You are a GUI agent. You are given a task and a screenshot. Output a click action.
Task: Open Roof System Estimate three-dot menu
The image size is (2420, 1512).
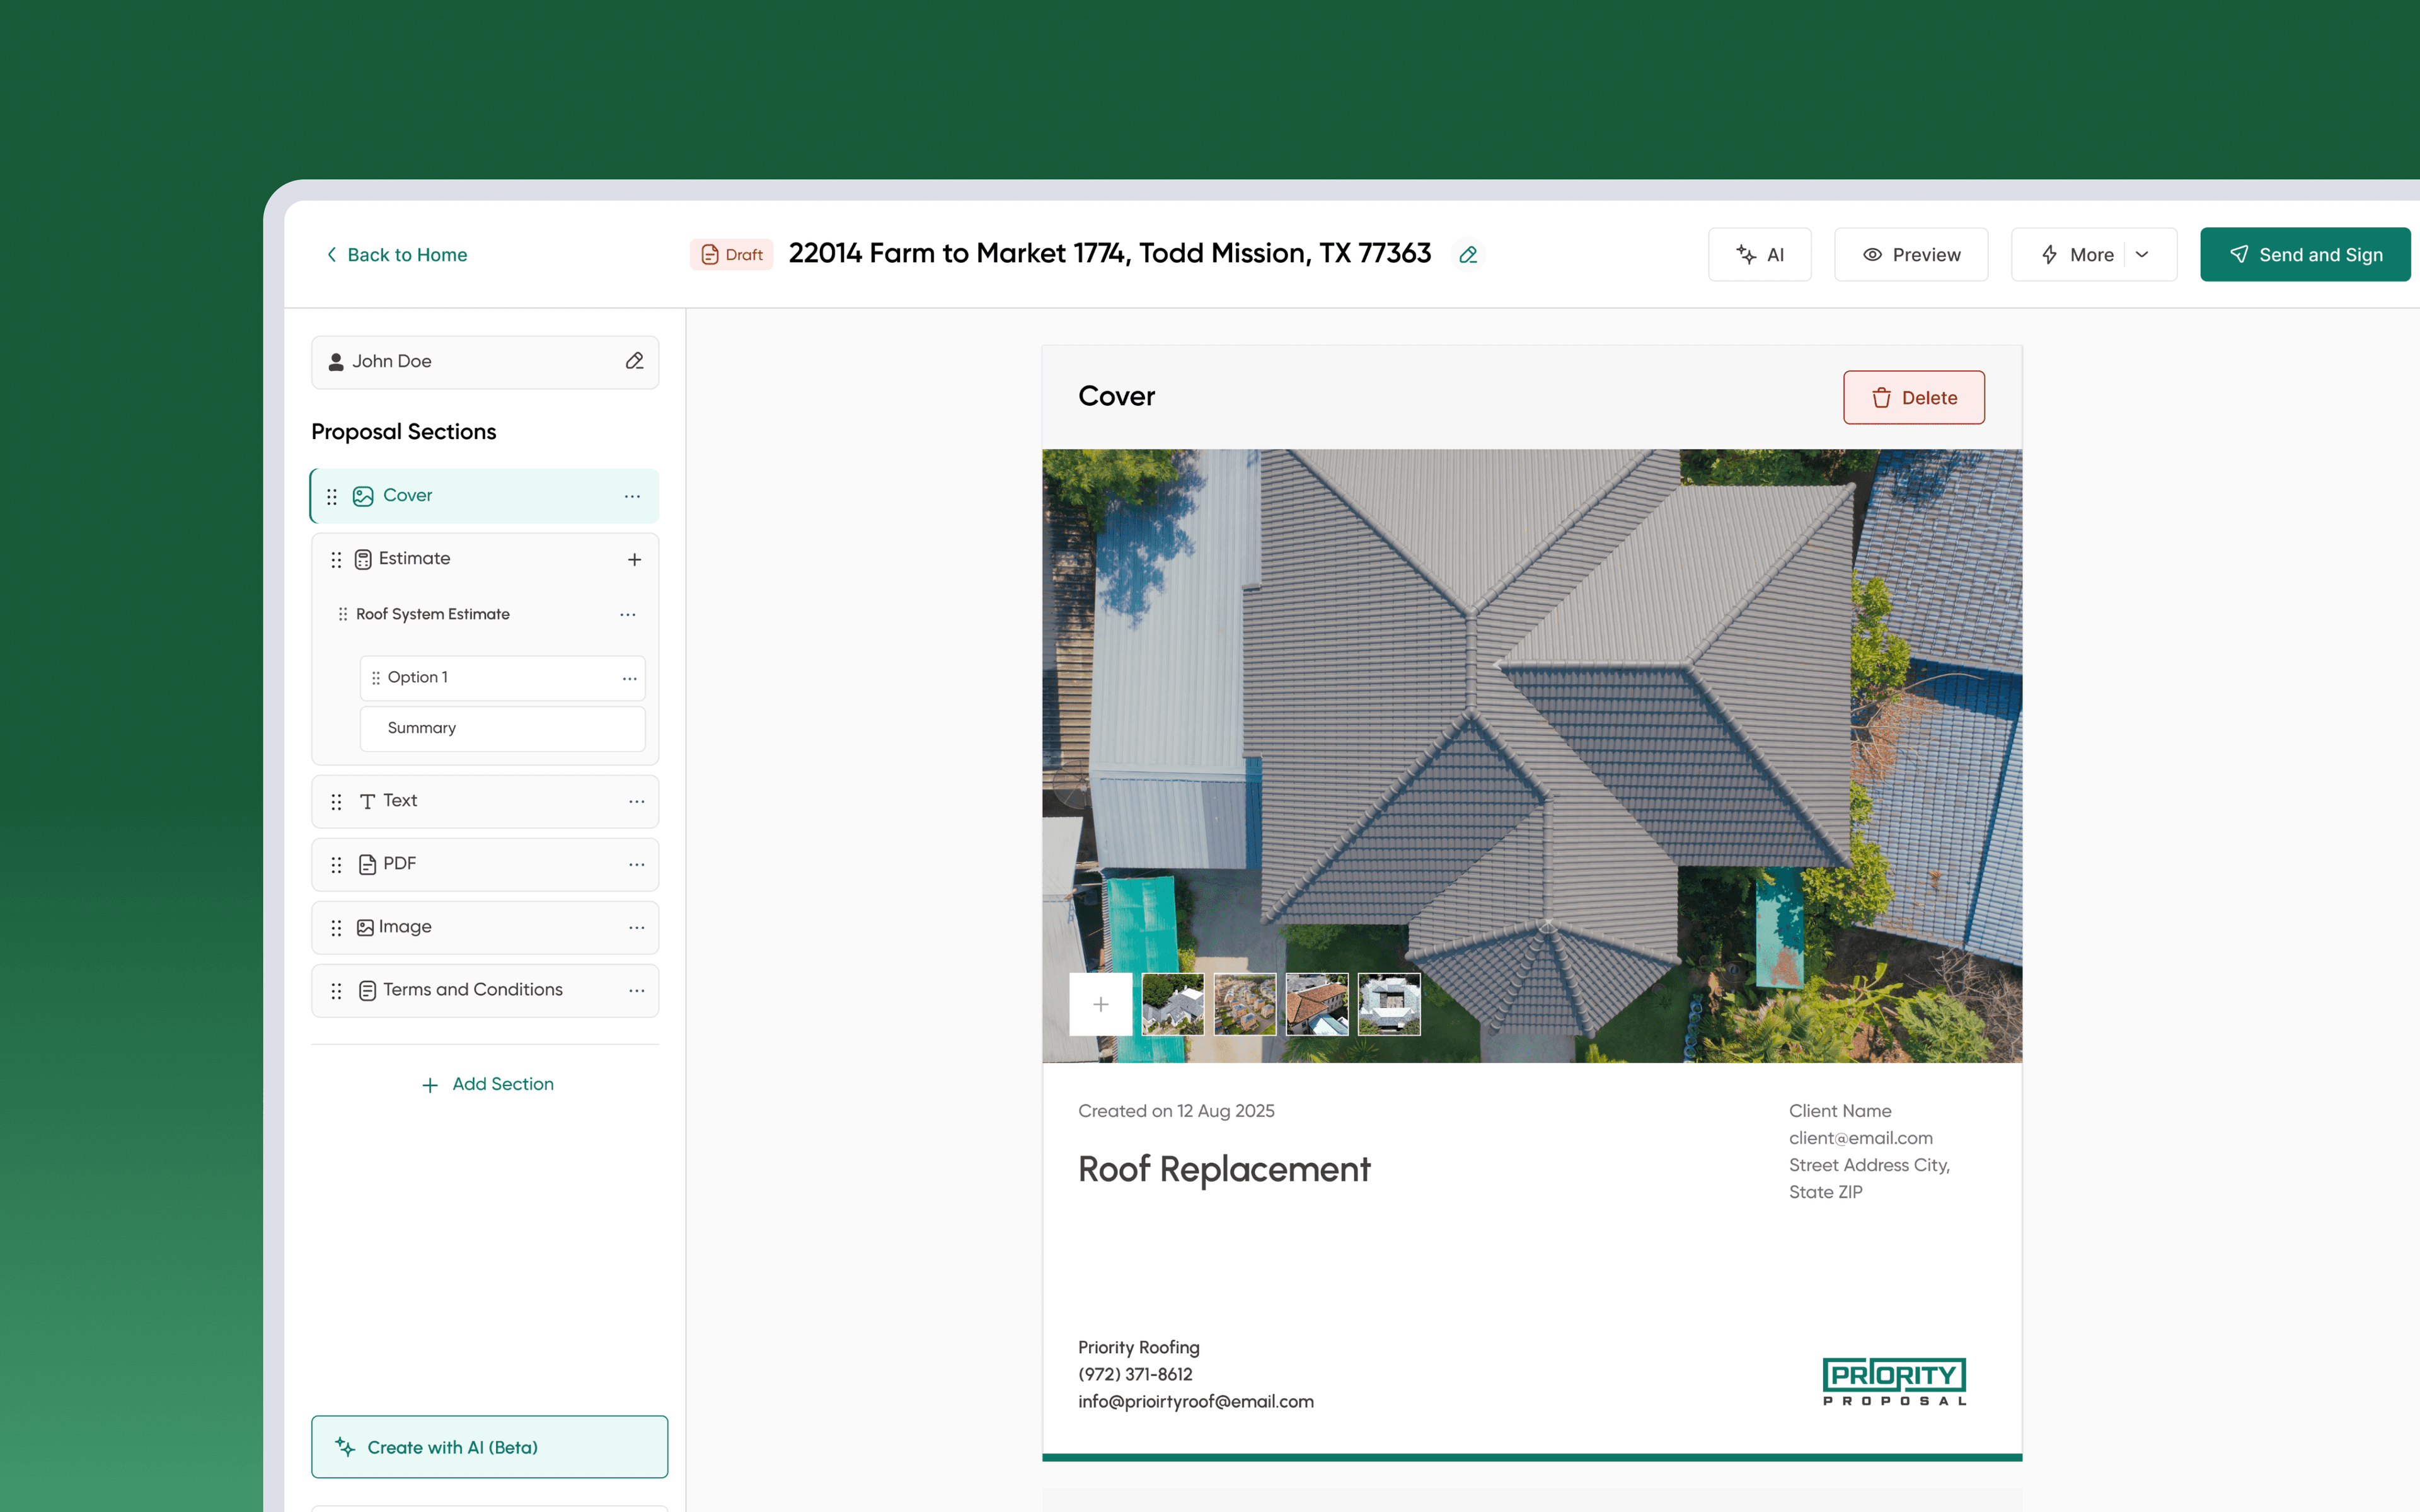pyautogui.click(x=627, y=614)
